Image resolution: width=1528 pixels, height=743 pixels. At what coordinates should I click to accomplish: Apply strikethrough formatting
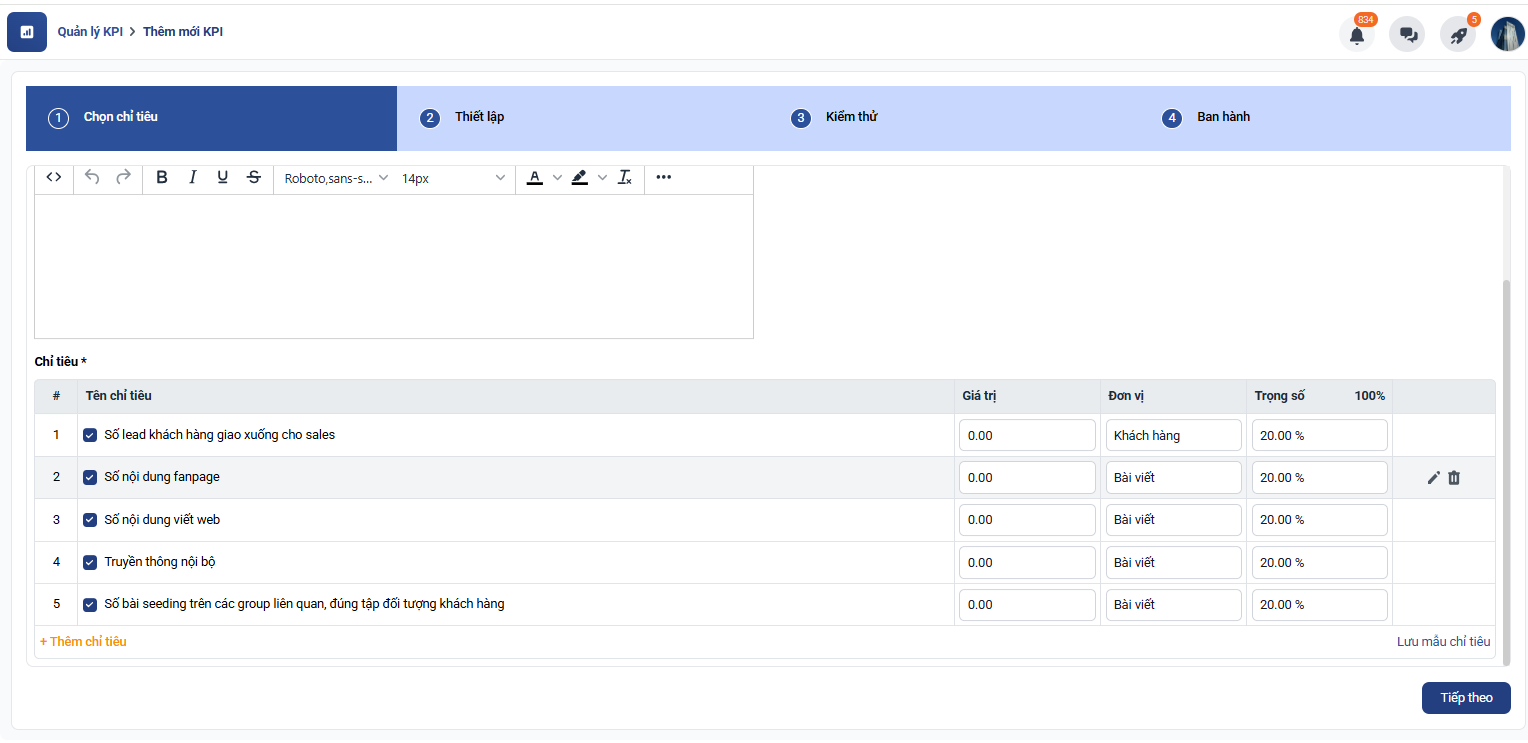254,177
